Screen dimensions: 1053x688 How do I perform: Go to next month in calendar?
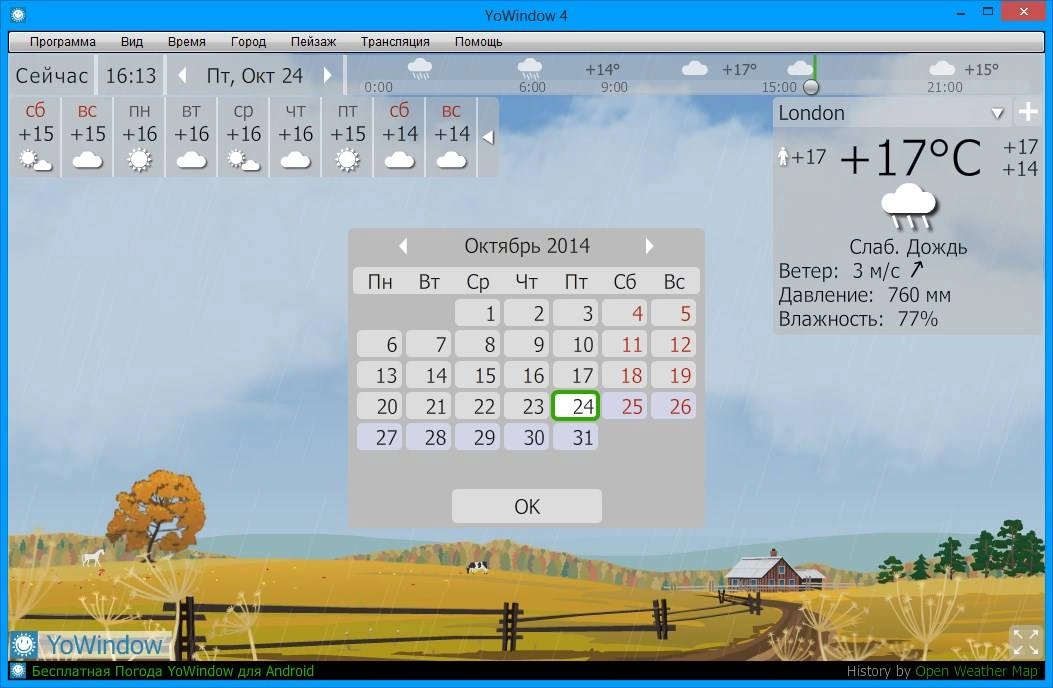(649, 246)
